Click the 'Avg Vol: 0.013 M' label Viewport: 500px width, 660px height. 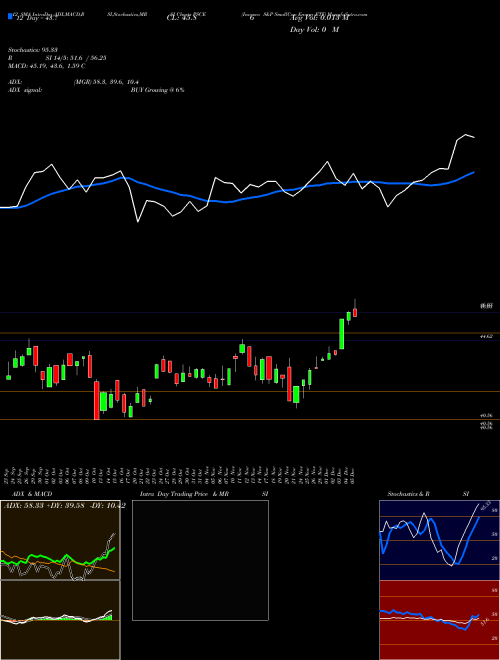click(319, 18)
